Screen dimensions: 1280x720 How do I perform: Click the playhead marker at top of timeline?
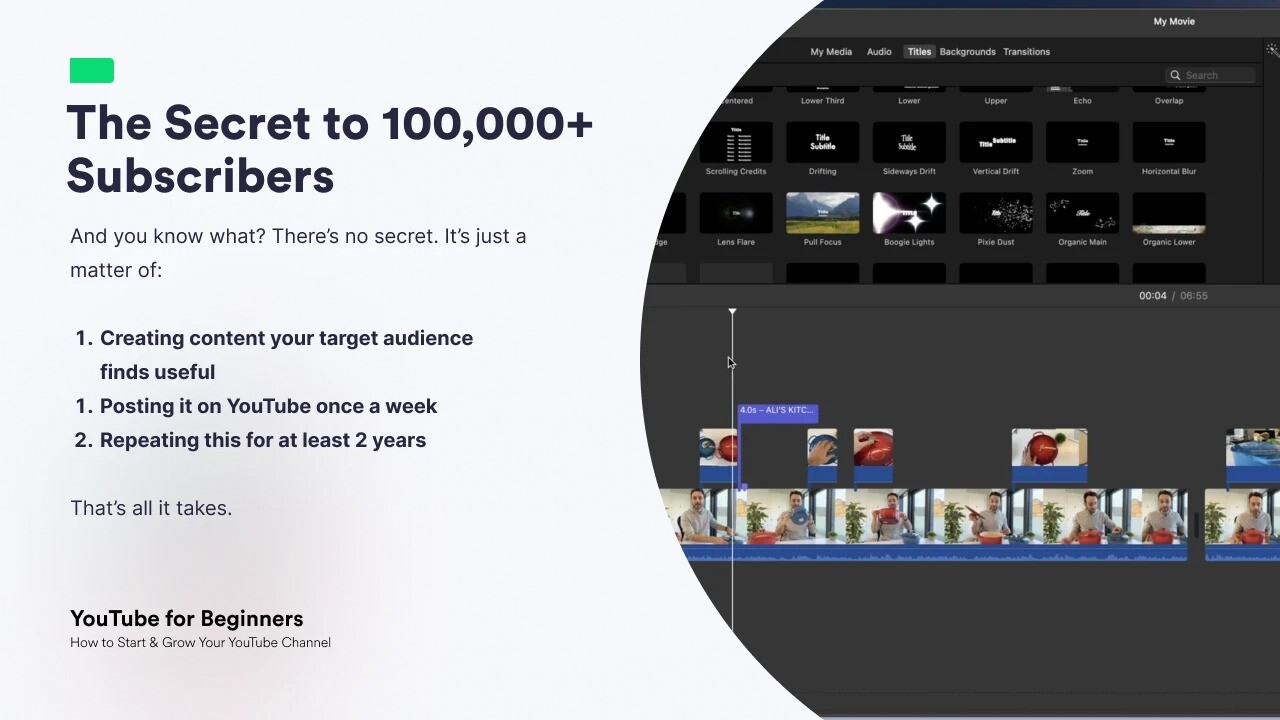(x=732, y=313)
